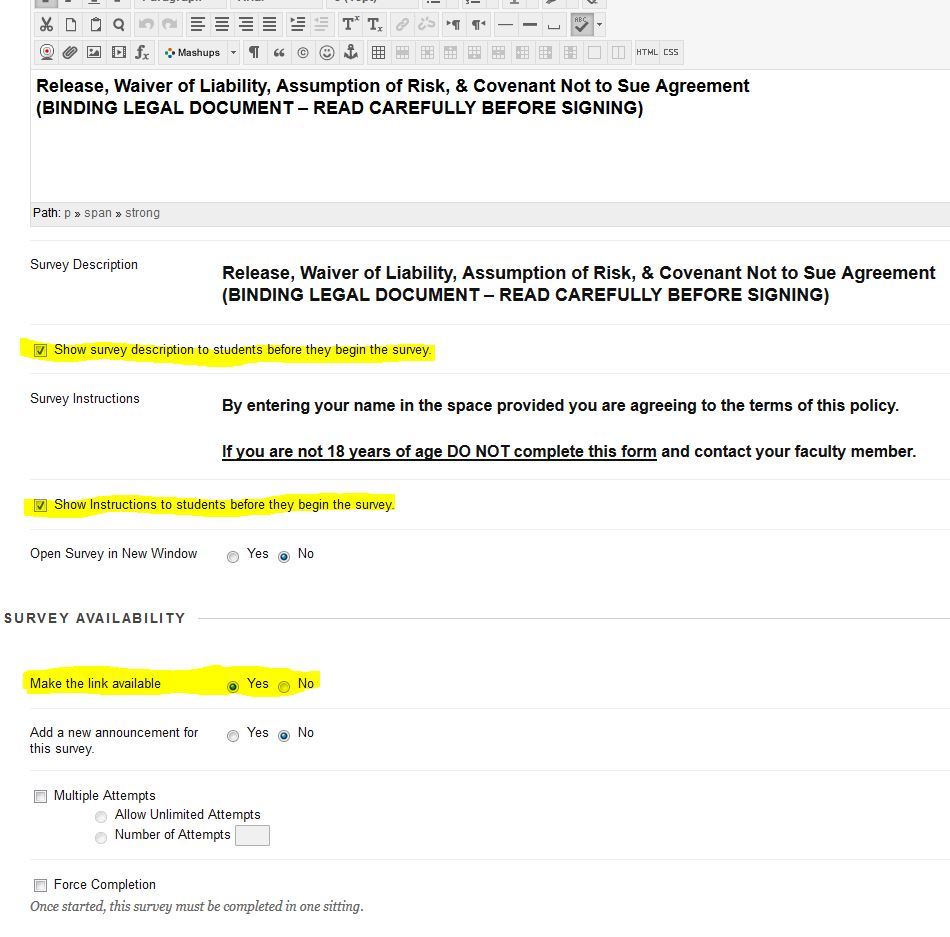Tick the Force Completion checkbox
Screen dimensions: 950x937
(x=41, y=886)
